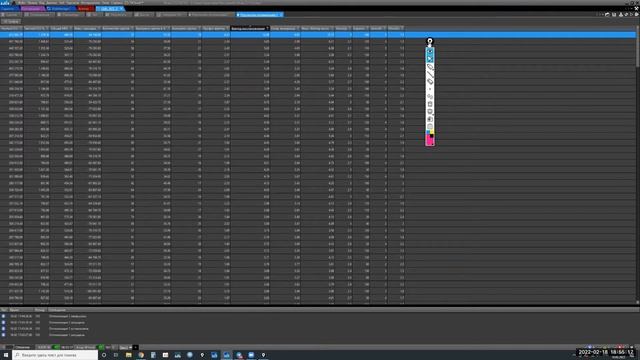Open the Windows Start menu

6,355
